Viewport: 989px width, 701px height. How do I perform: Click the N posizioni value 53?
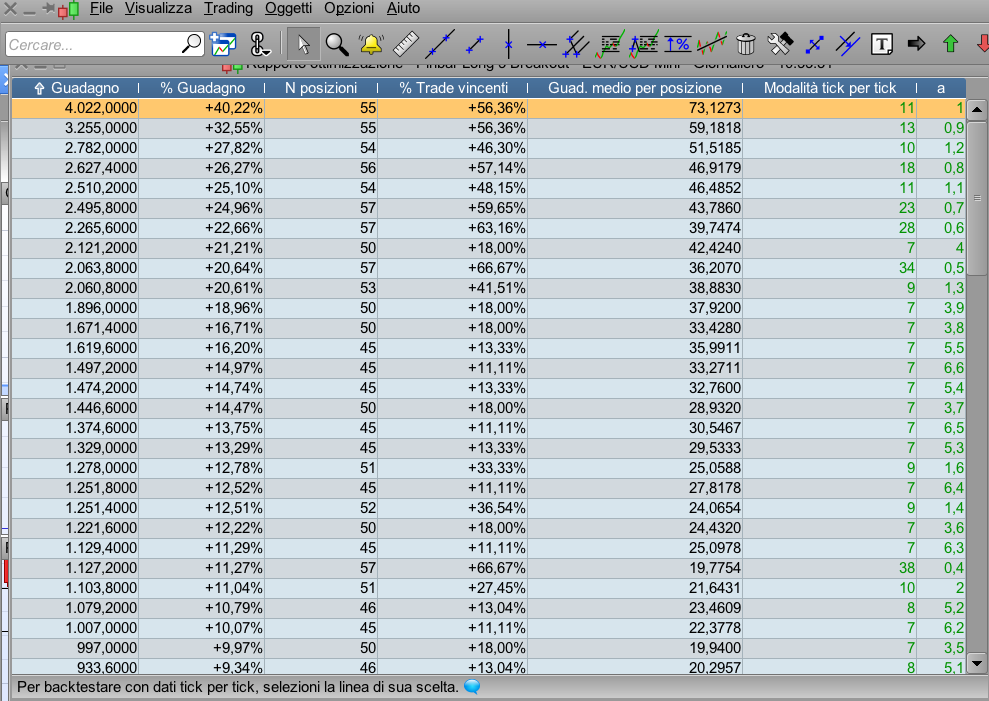click(368, 288)
